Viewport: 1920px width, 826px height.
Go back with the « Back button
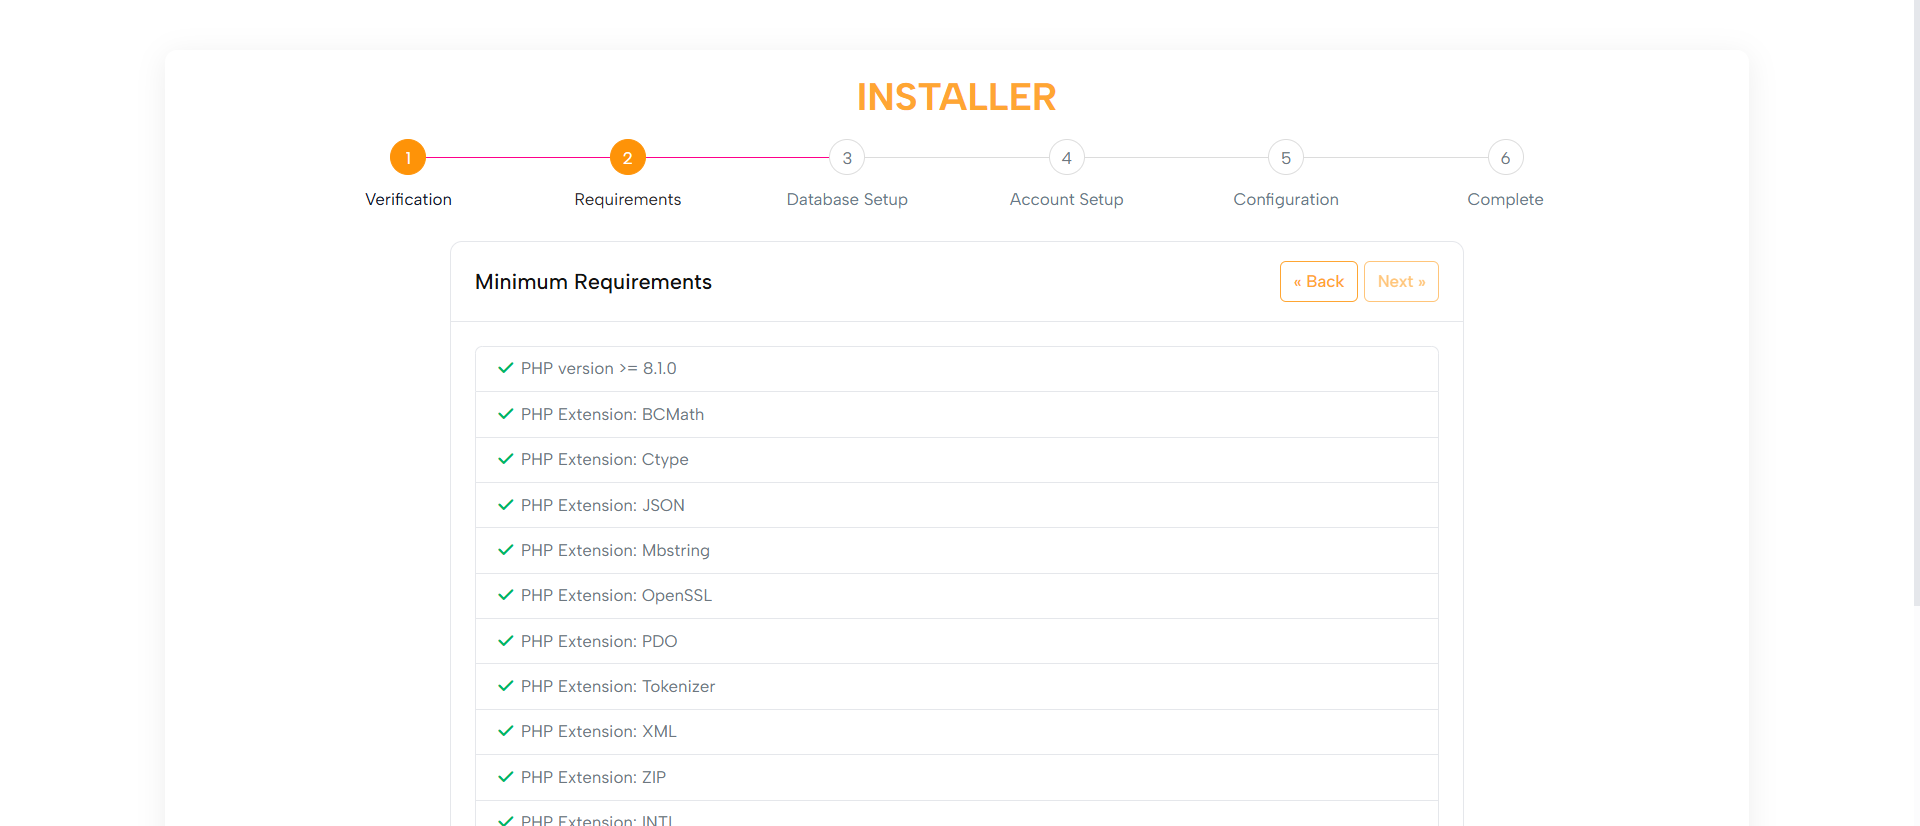[x=1319, y=281]
